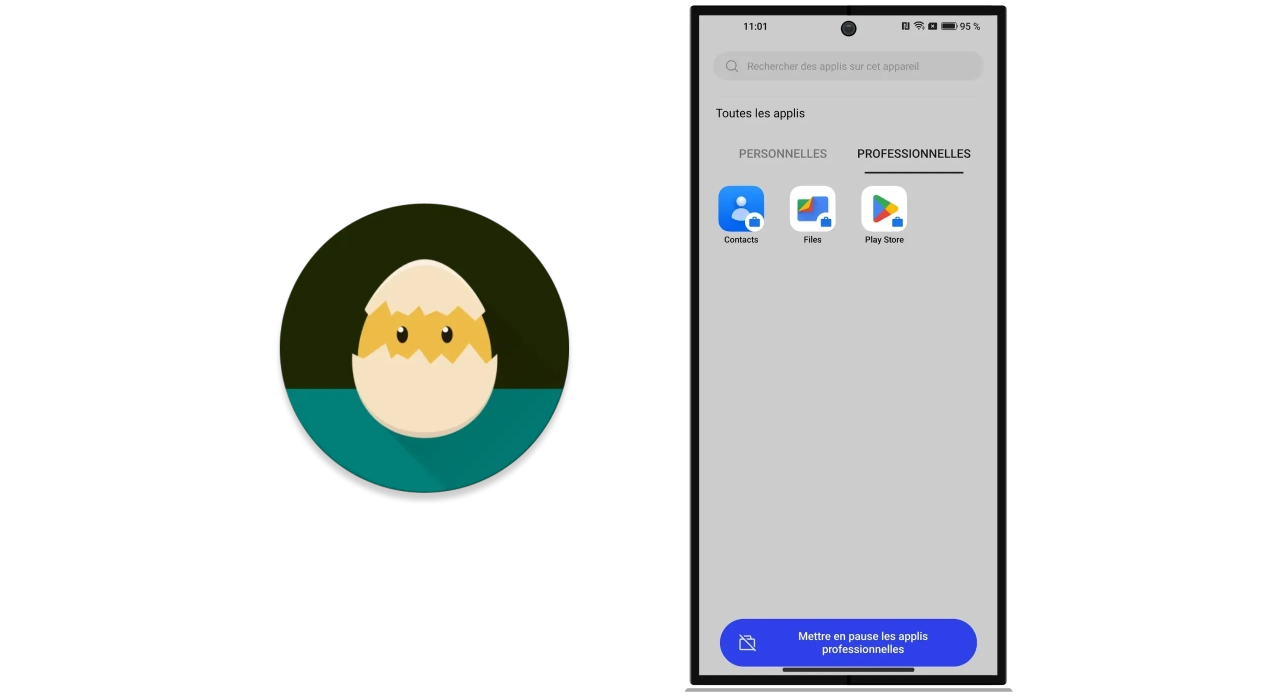Switch to the PERSONNELLES tab
Viewport: 1280px width, 697px height.
pyautogui.click(x=782, y=154)
